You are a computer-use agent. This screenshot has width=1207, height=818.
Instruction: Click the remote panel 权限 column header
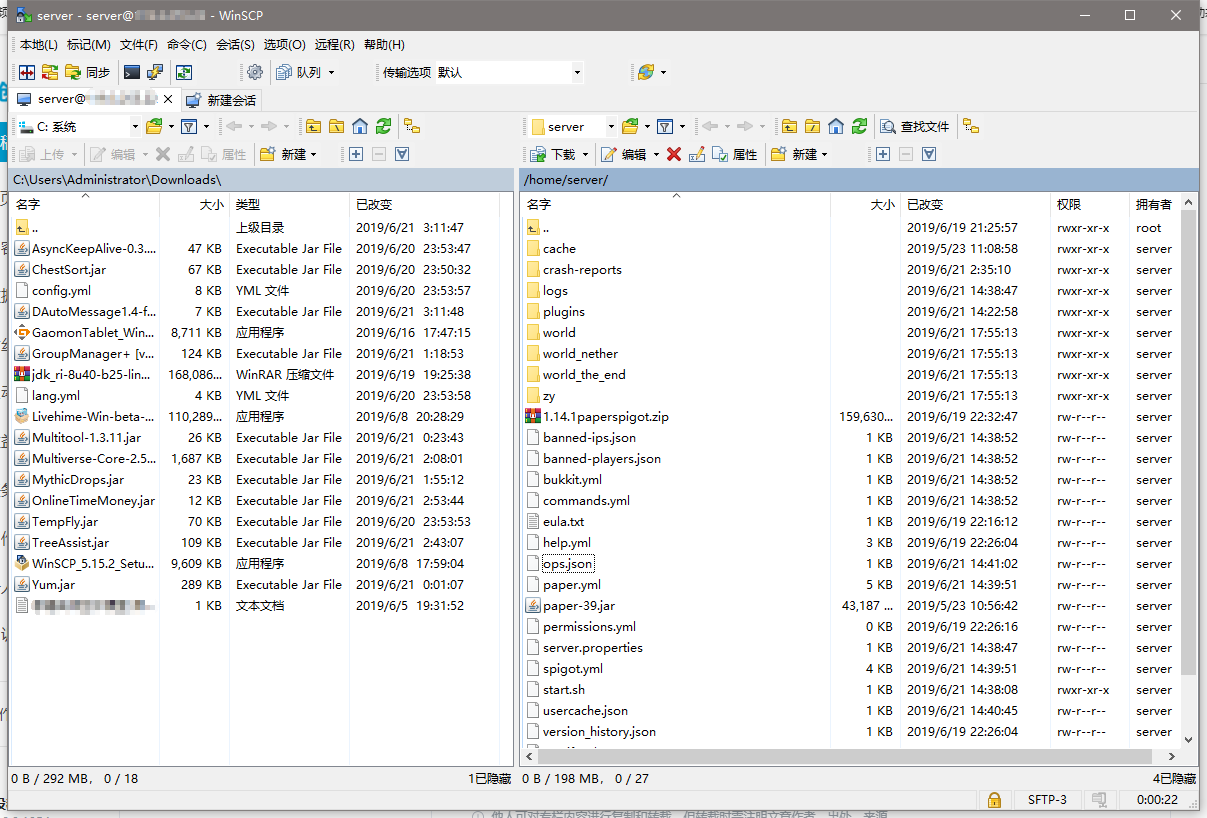1089,204
